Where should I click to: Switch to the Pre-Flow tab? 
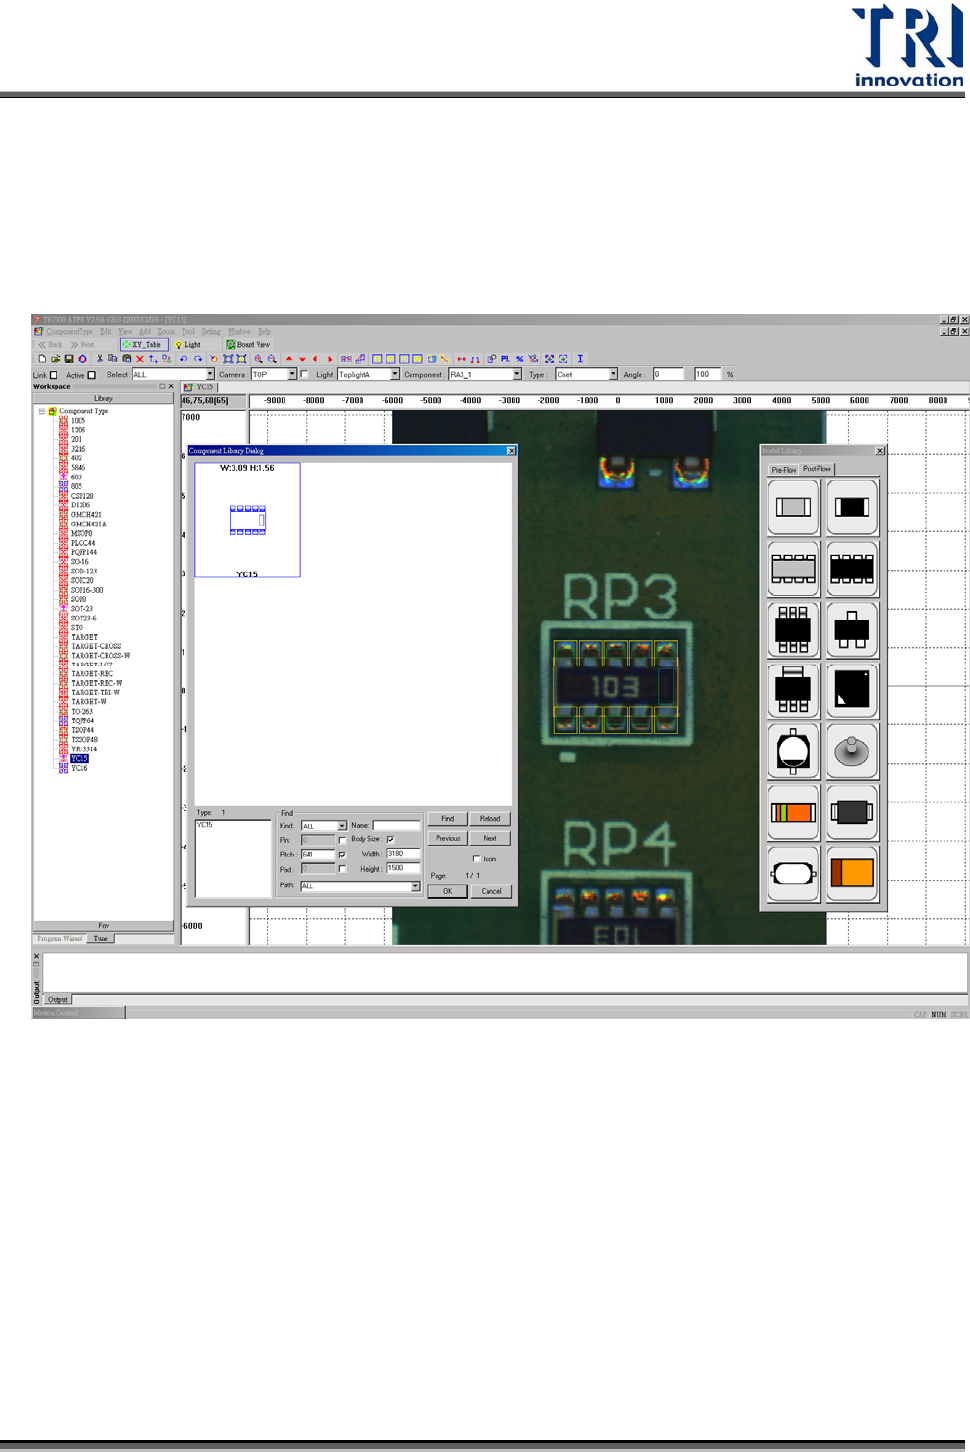pyautogui.click(x=783, y=470)
